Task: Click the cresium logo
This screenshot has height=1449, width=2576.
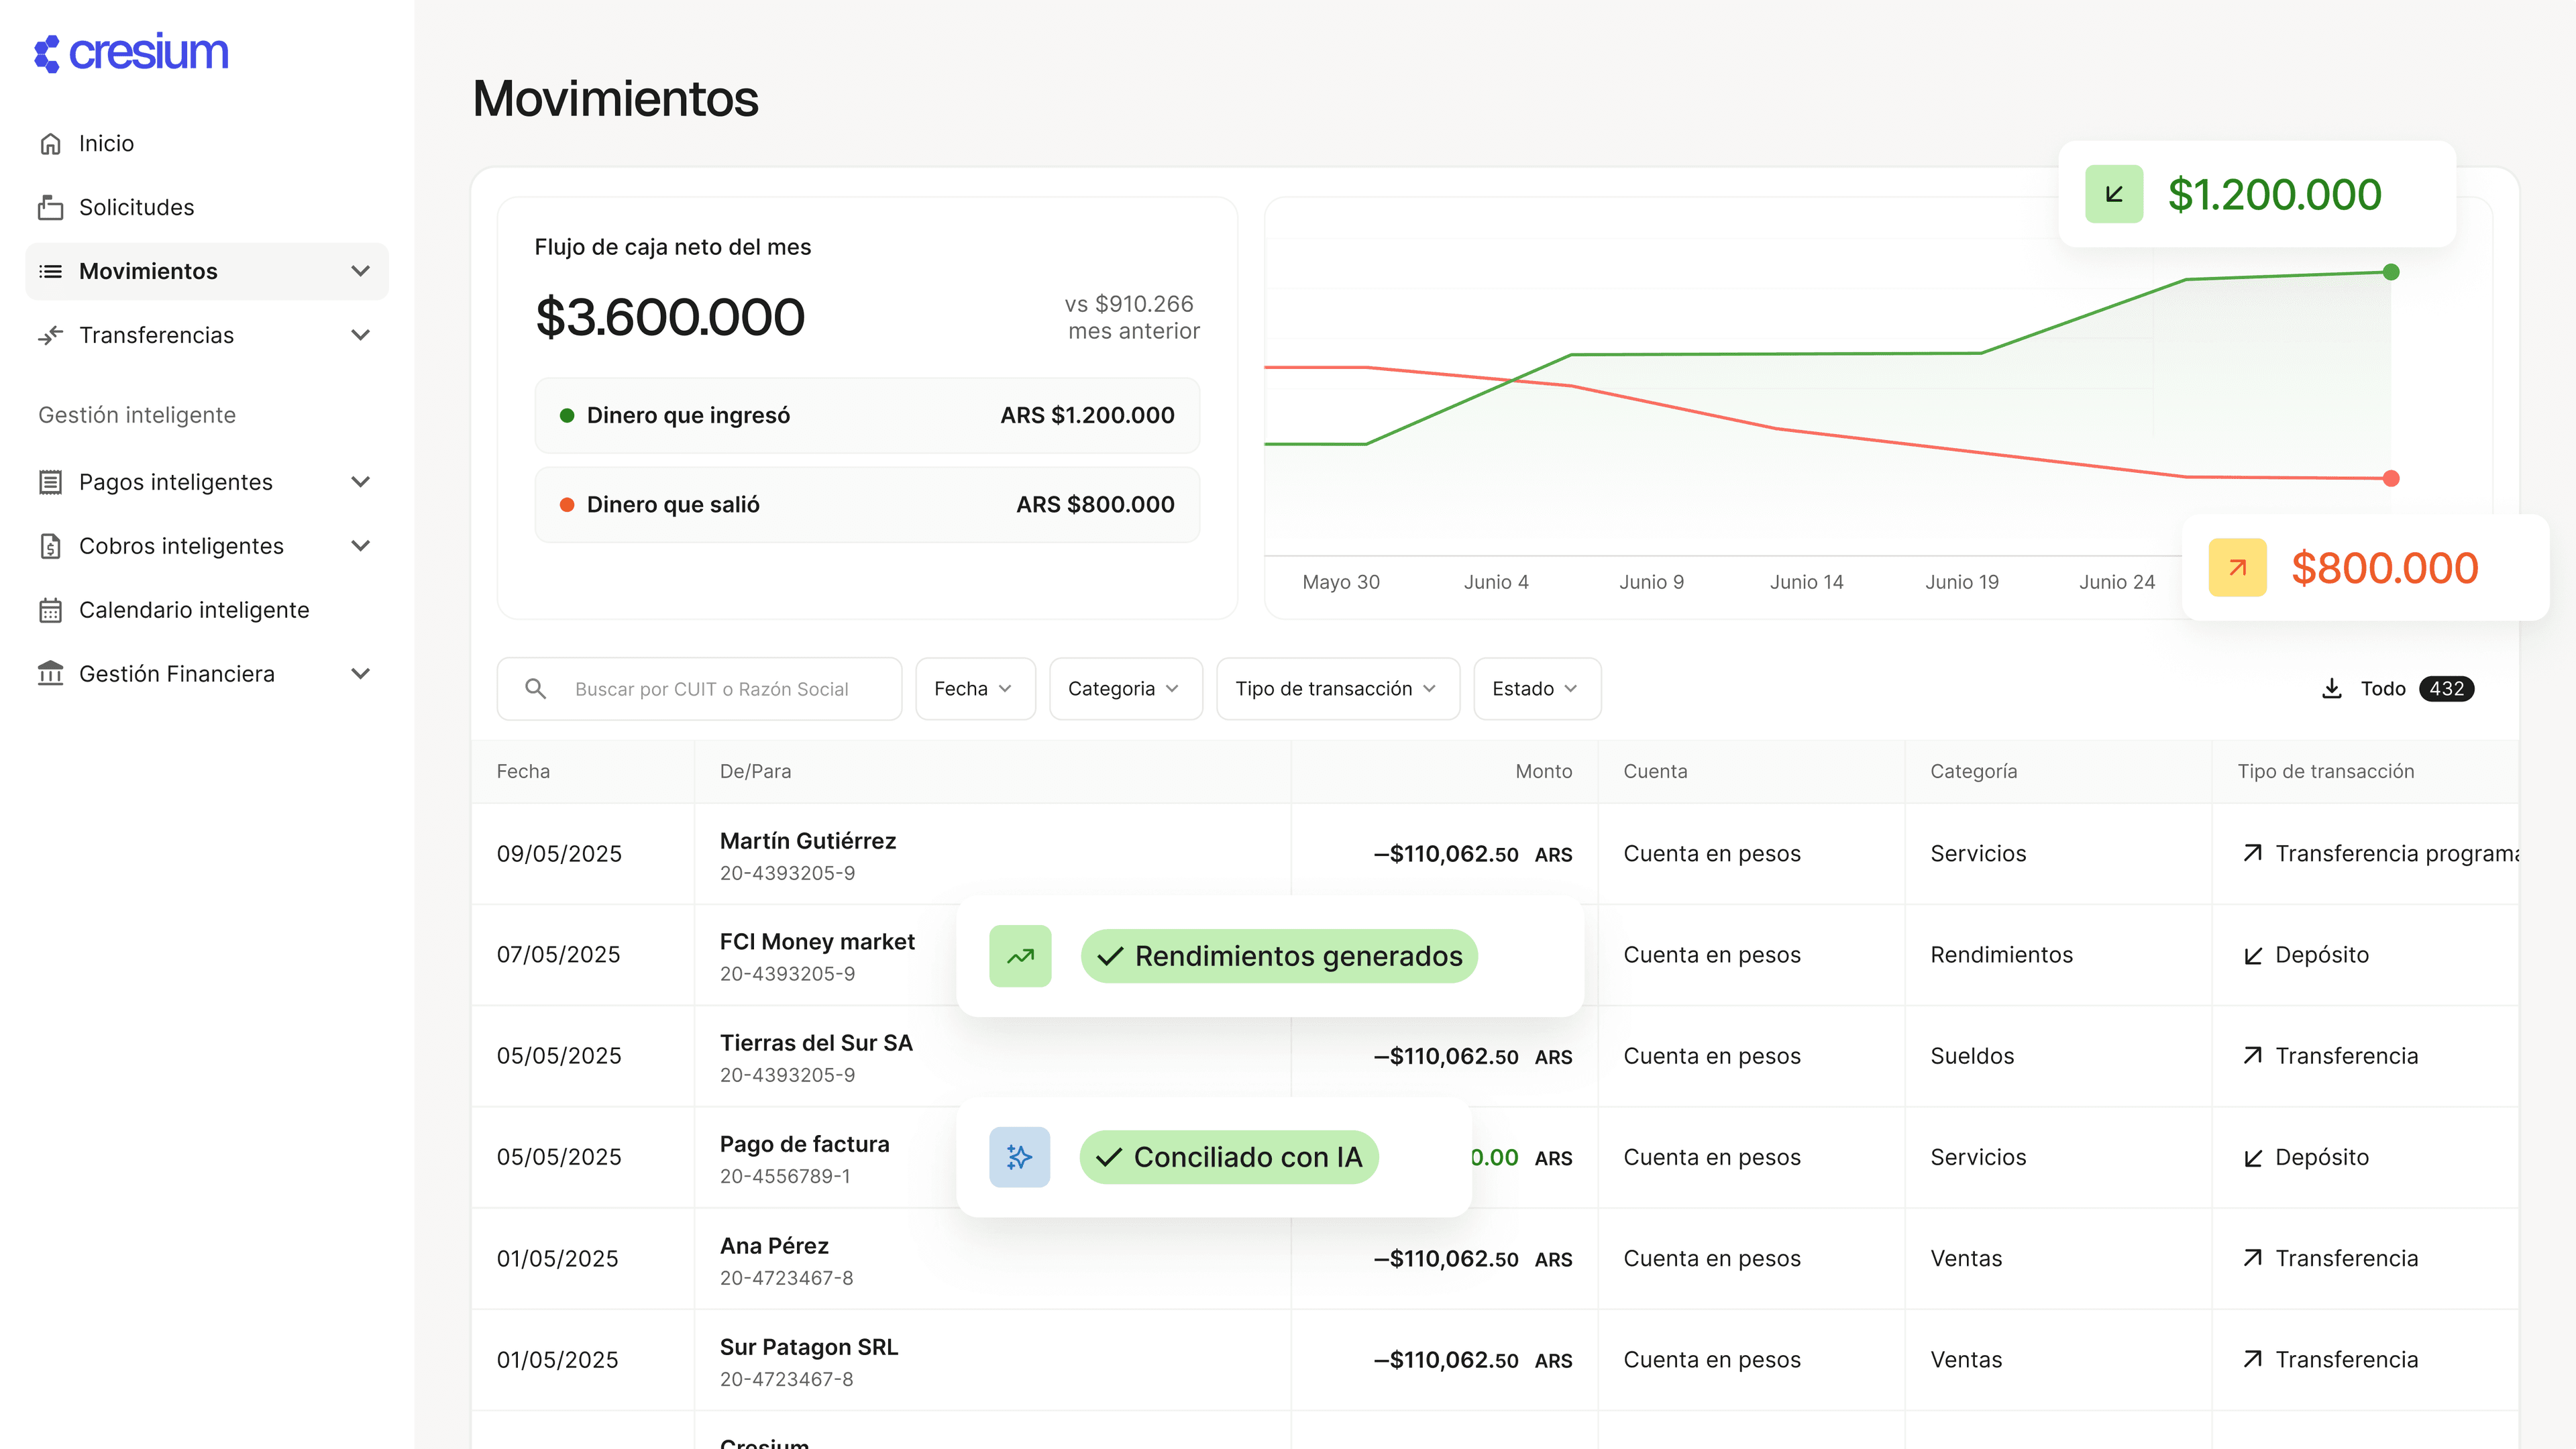Action: pyautogui.click(x=130, y=52)
